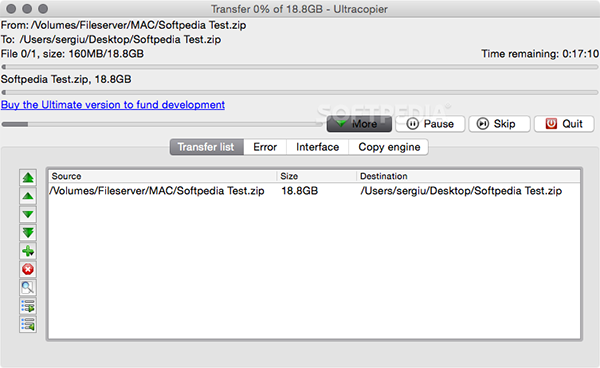600x368 pixels.
Task: Sort list by Source column header
Action: 163,176
